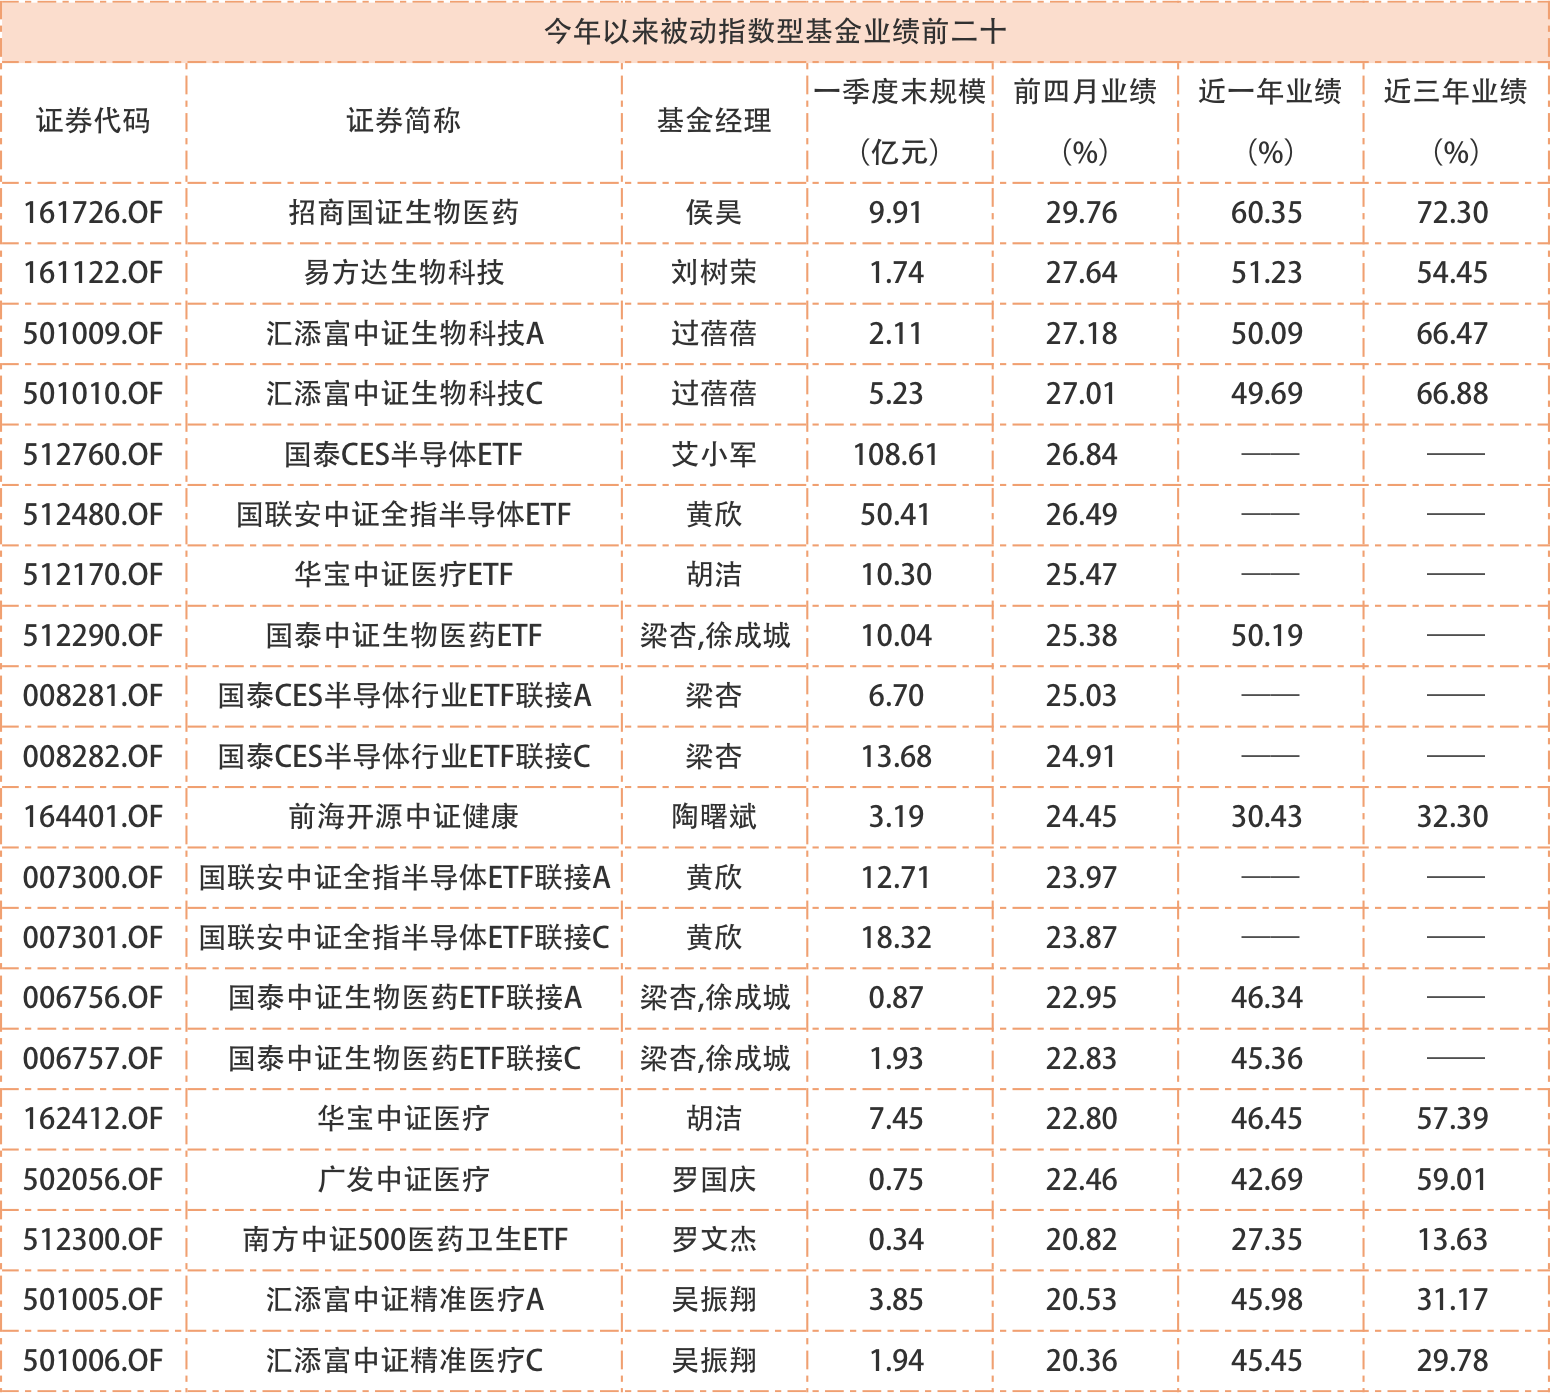Select scale value 18.32
Screen dimensions: 1550x1393
coord(896,938)
